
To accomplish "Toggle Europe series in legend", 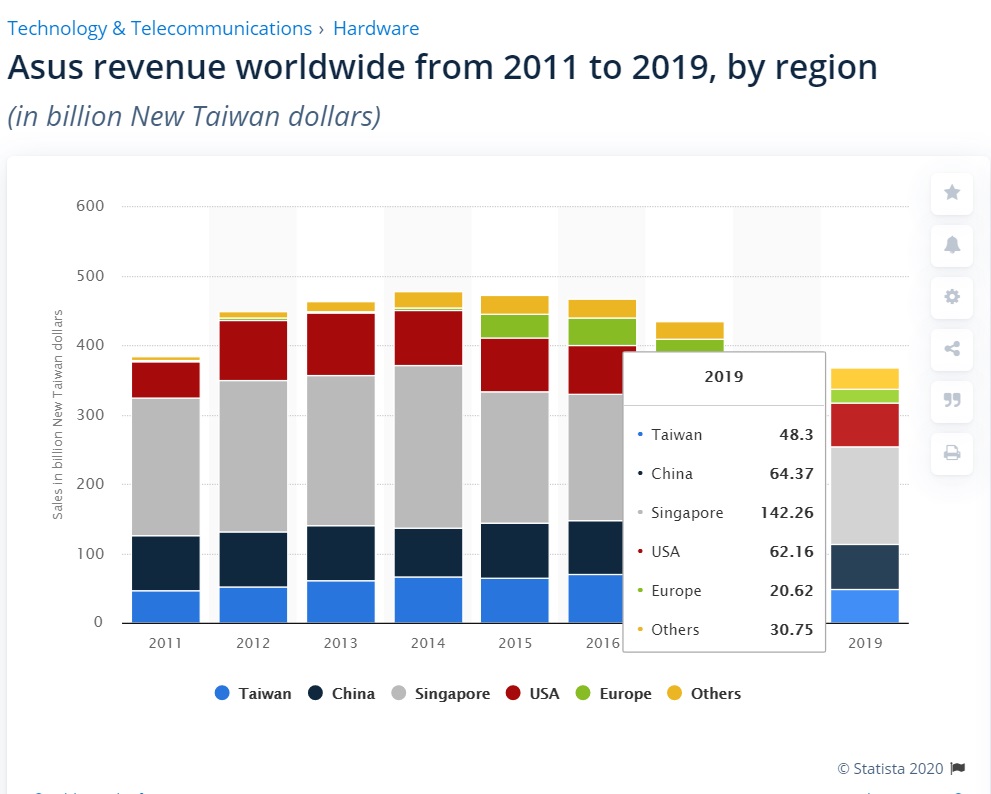I will click(614, 693).
